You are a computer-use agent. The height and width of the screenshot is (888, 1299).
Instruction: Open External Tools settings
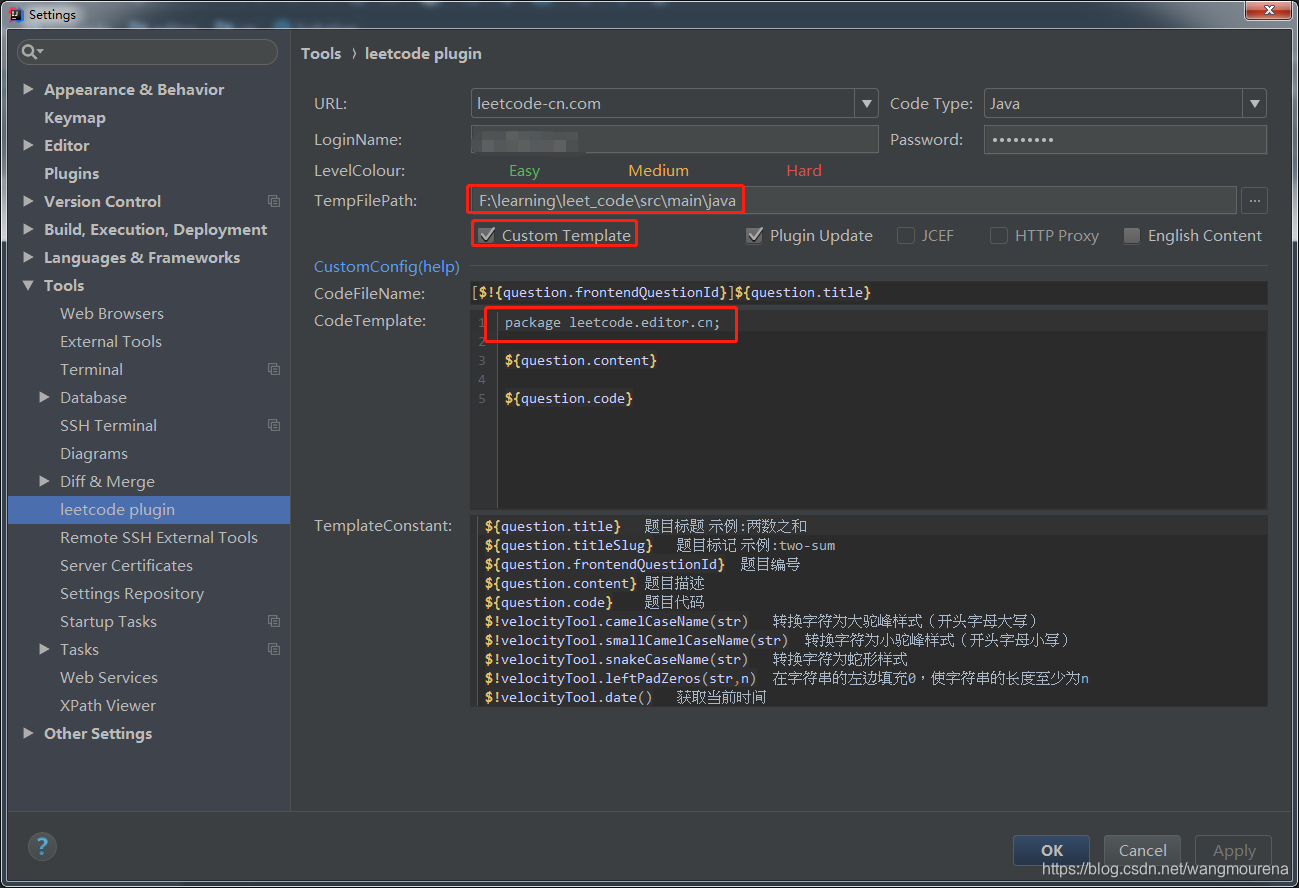pyautogui.click(x=111, y=341)
